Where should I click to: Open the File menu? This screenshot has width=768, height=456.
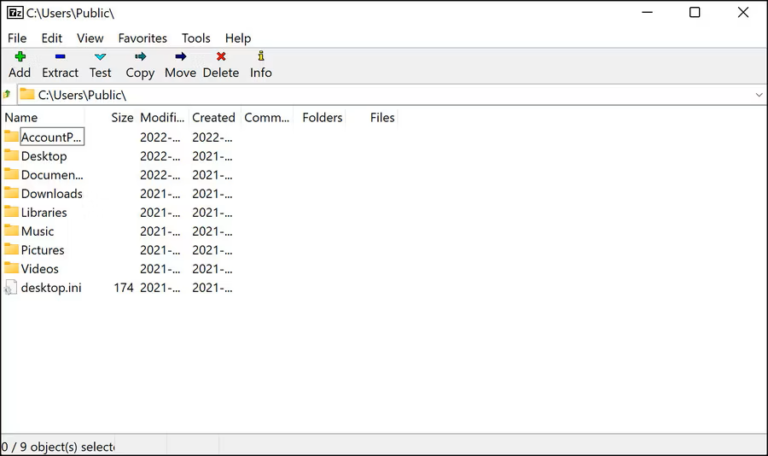pyautogui.click(x=17, y=38)
